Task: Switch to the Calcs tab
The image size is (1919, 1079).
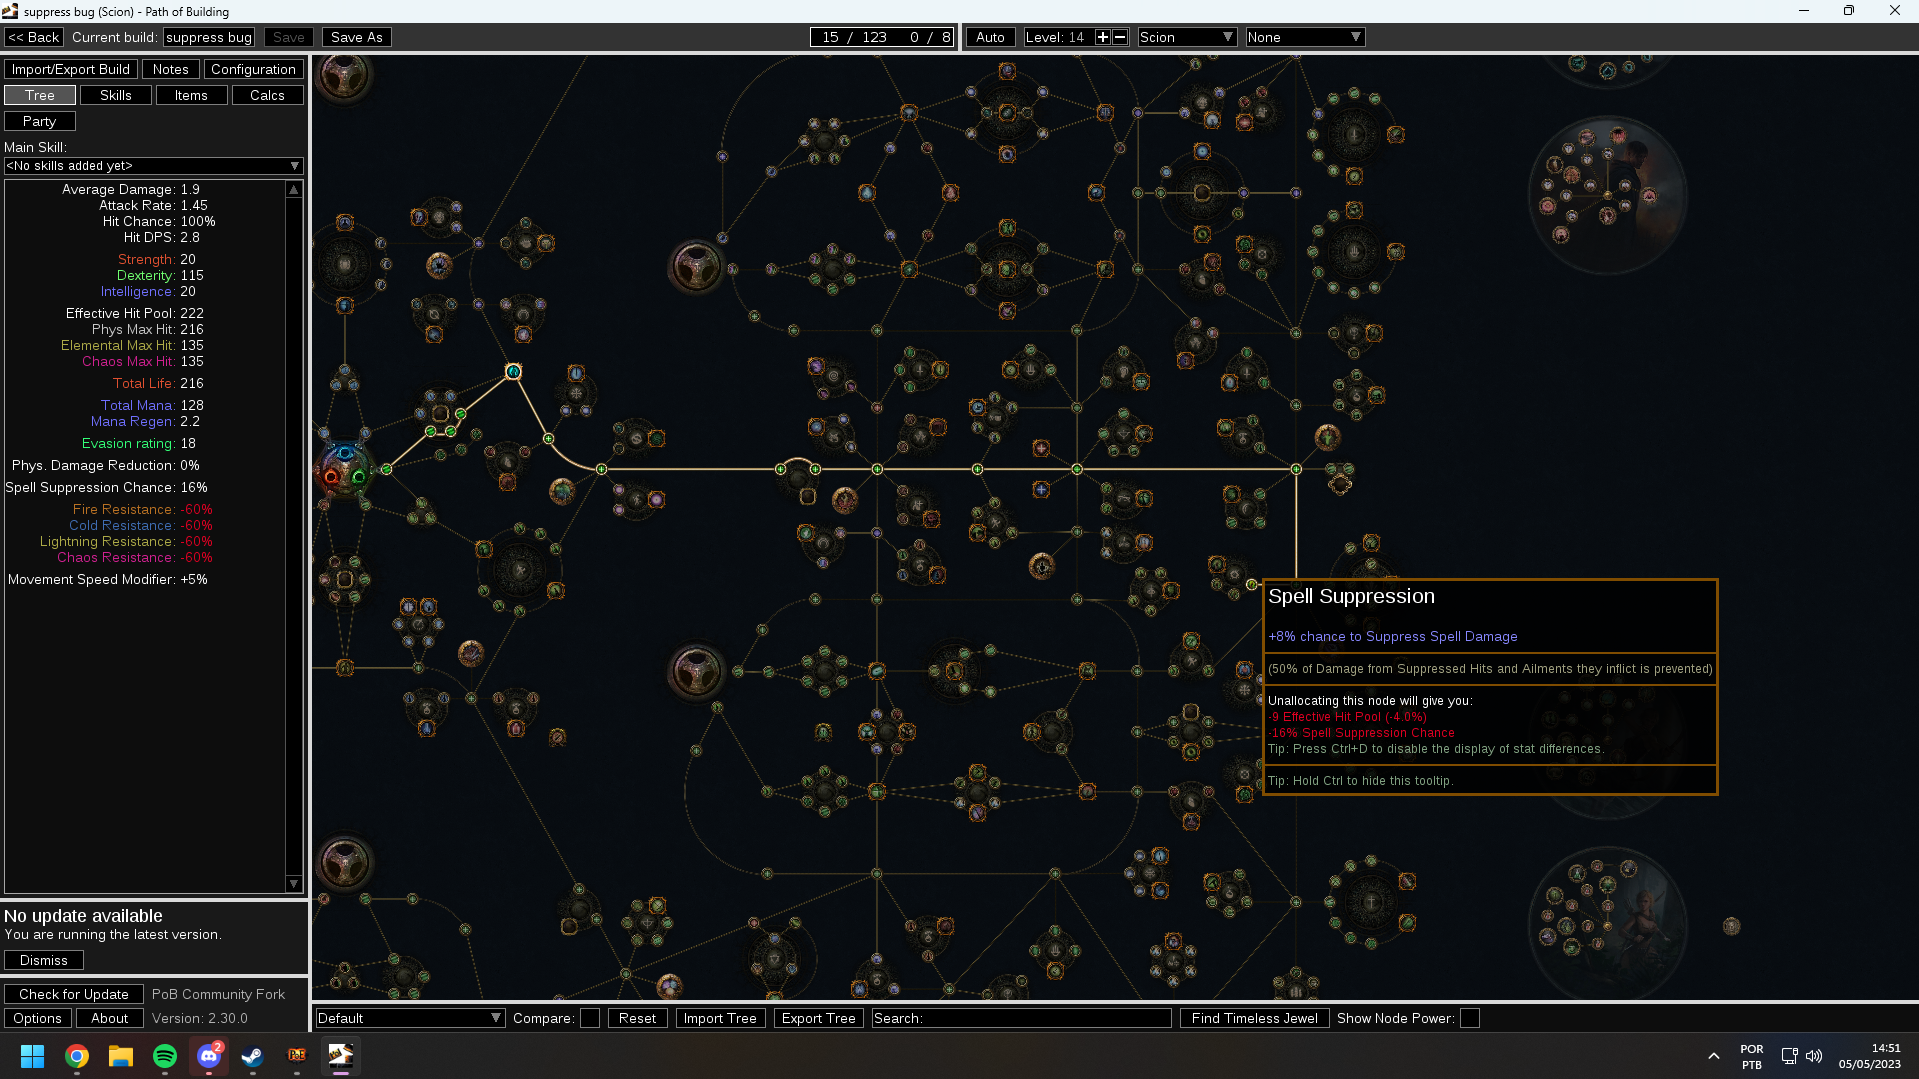Action: (x=267, y=95)
